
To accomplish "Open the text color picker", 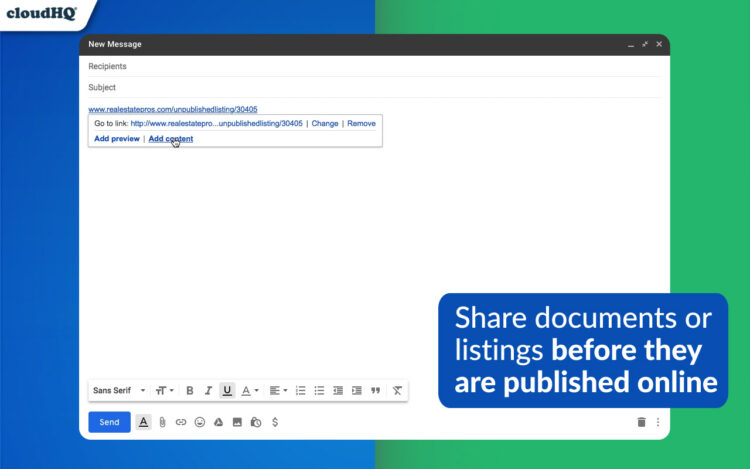I will click(249, 391).
